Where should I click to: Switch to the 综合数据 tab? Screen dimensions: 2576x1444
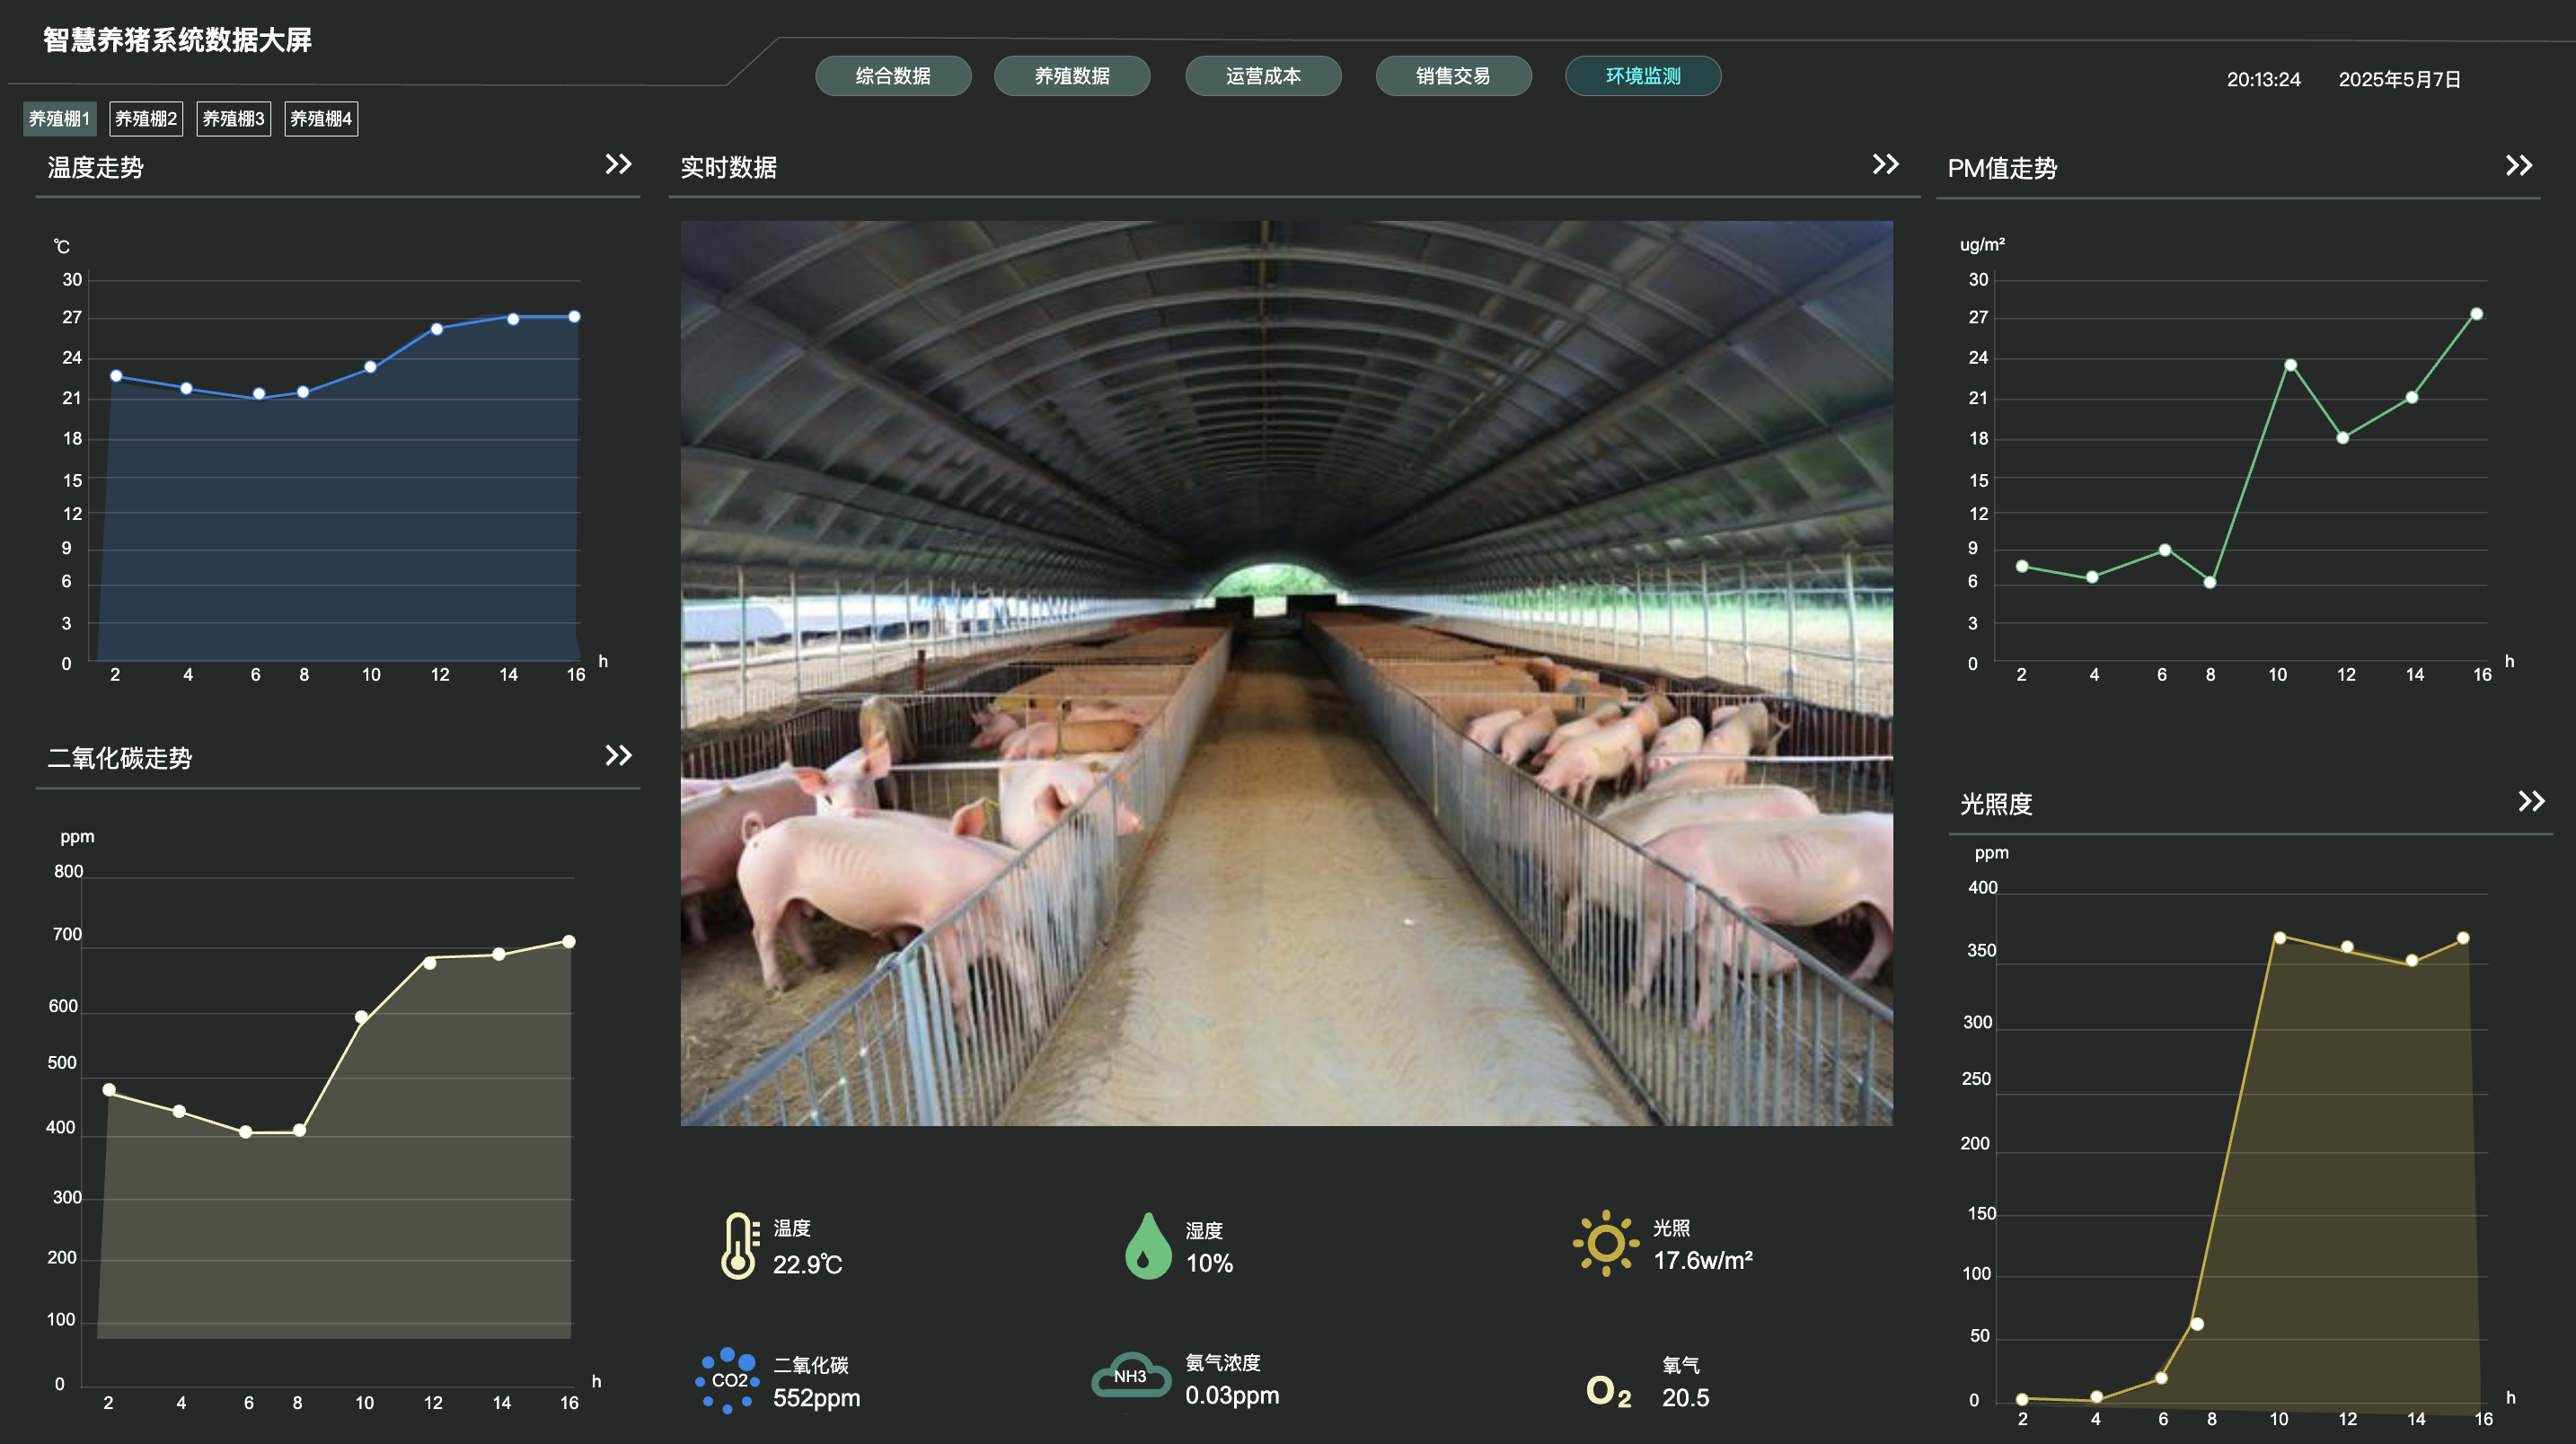point(893,76)
